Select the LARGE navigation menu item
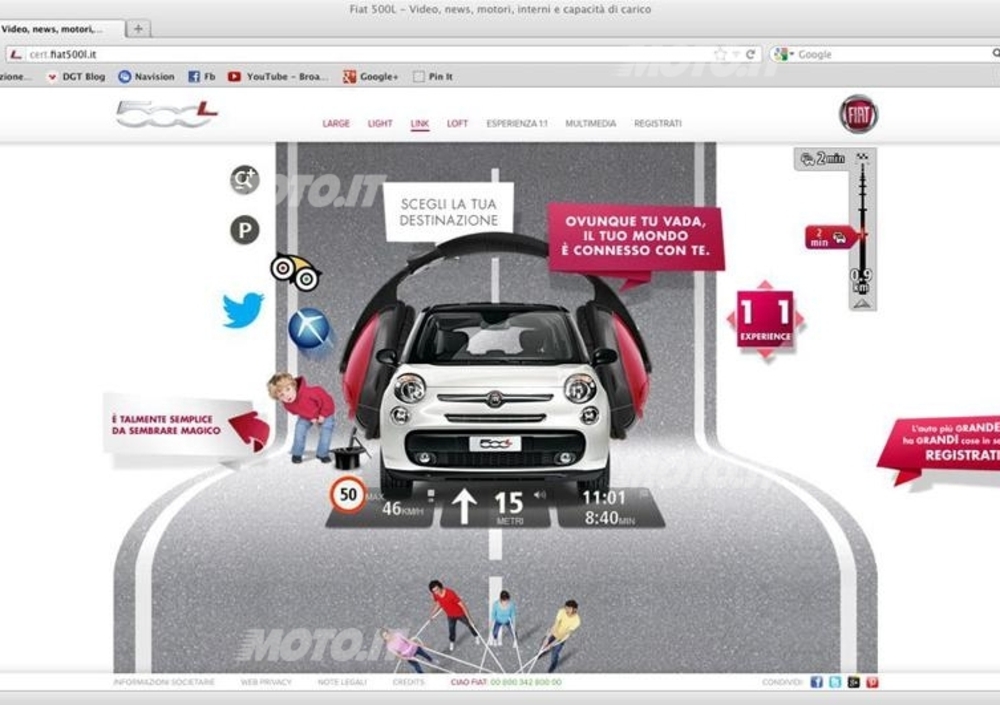The image size is (1000, 705). pos(336,124)
